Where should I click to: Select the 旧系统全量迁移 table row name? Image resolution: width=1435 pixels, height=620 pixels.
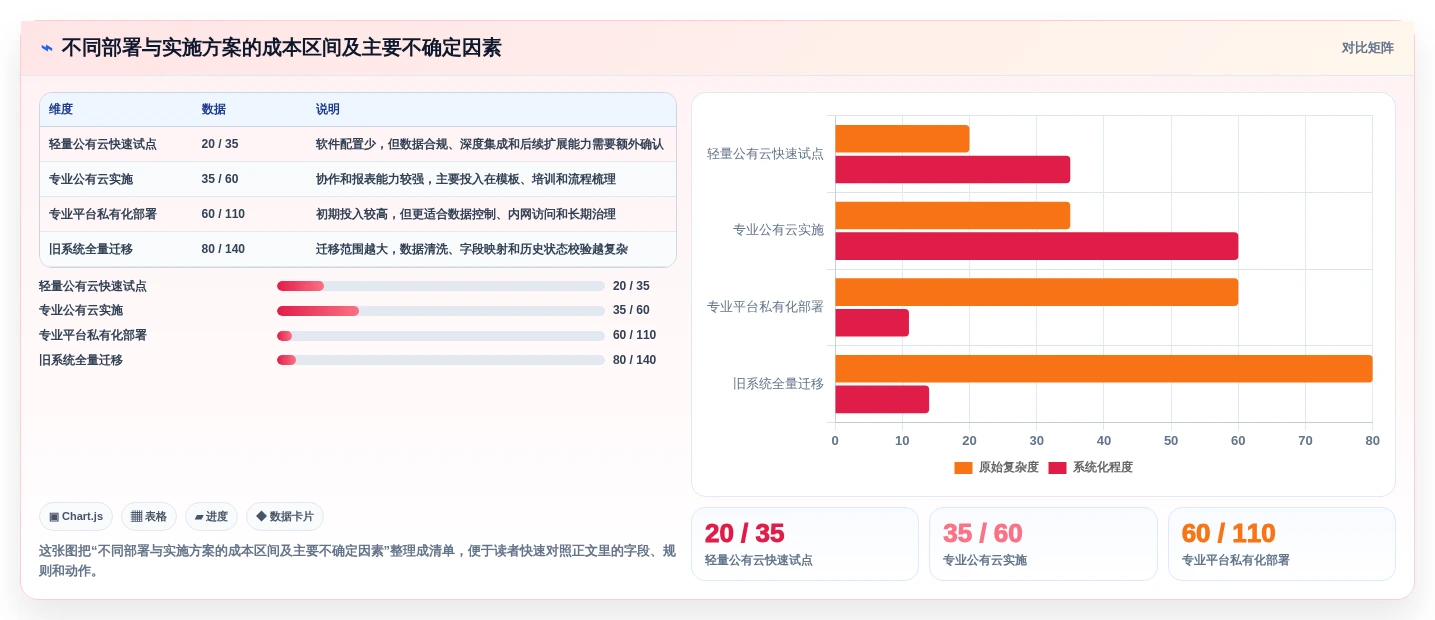coord(91,249)
